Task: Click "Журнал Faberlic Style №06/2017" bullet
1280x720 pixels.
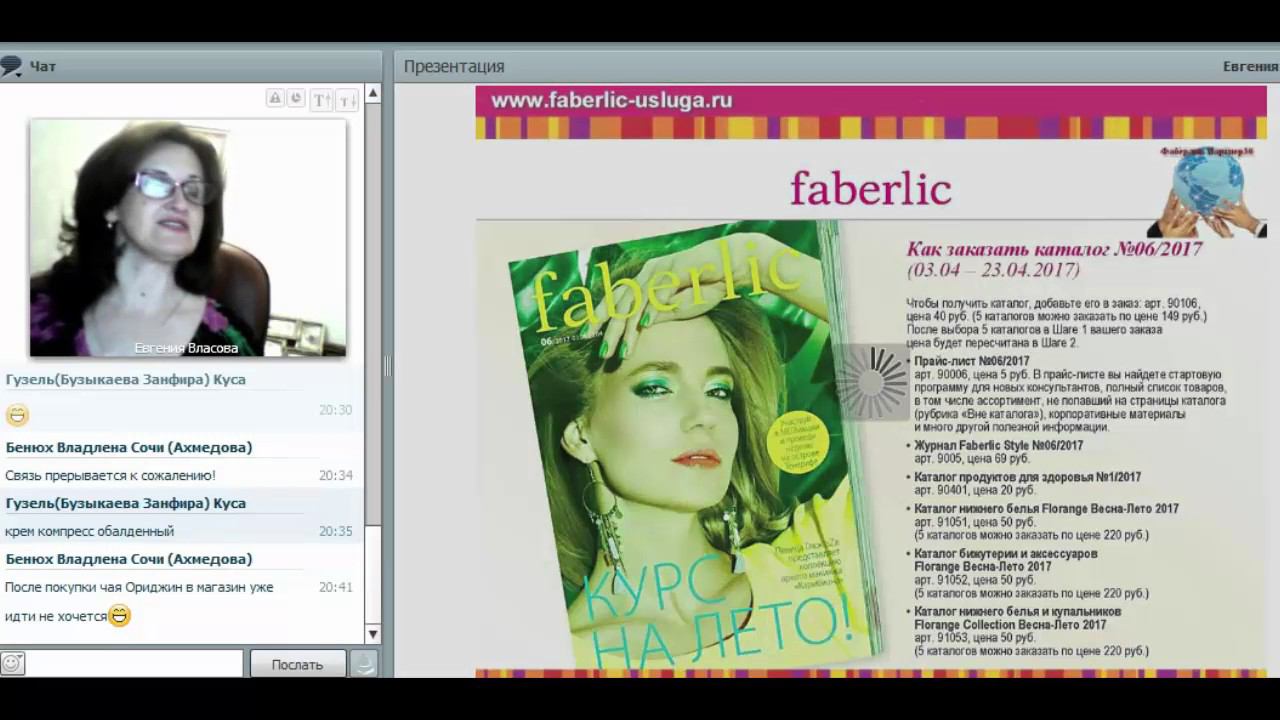Action: [998, 445]
